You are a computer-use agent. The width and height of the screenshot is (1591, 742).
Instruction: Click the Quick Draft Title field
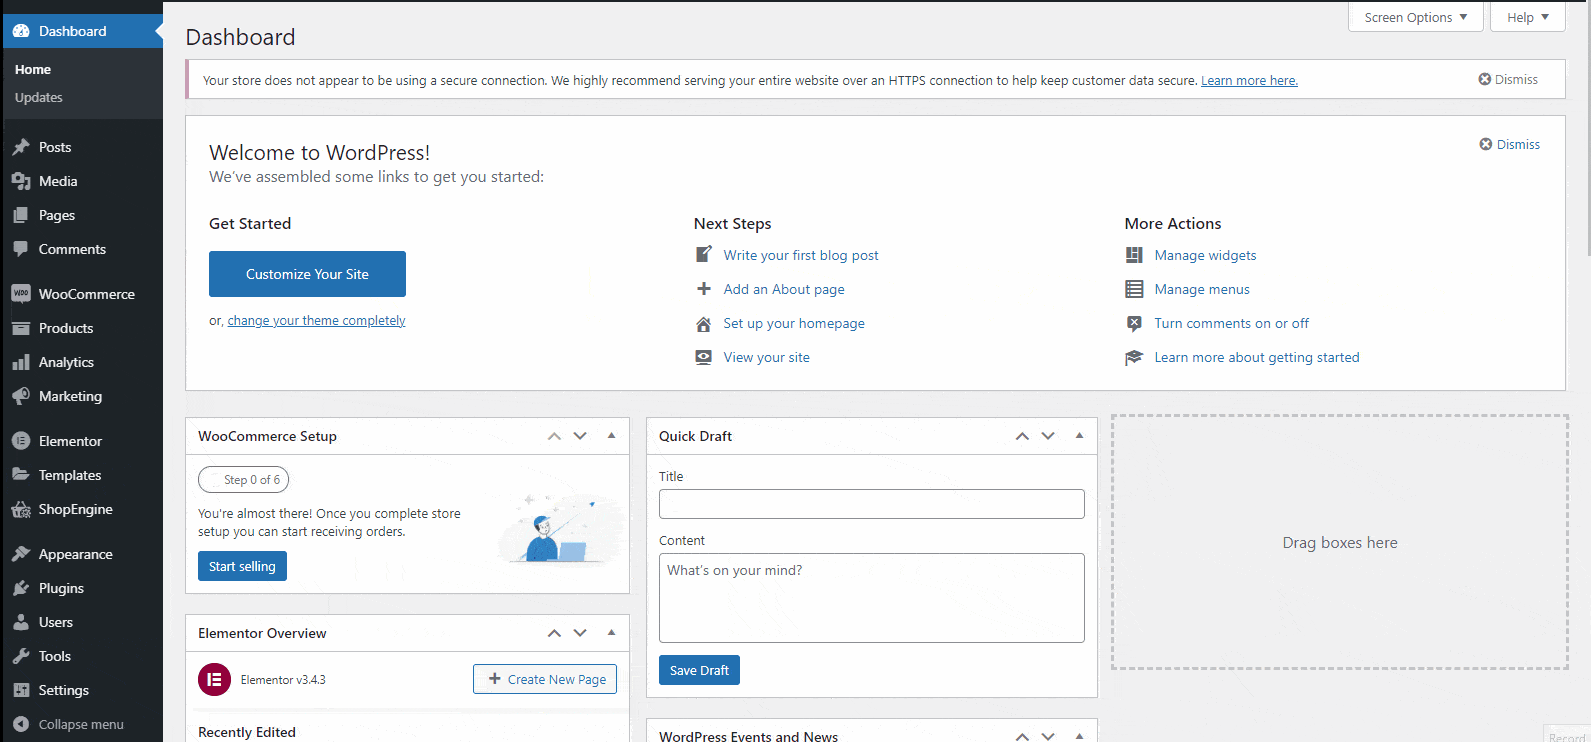pos(872,504)
